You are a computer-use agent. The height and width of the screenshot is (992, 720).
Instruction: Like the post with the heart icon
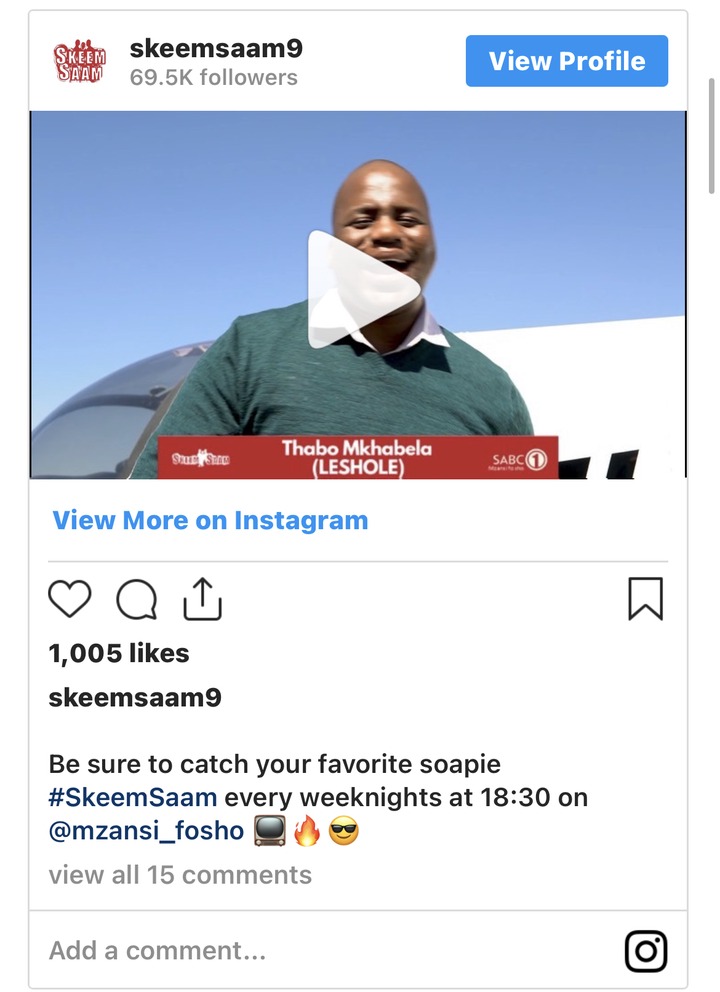click(70, 598)
